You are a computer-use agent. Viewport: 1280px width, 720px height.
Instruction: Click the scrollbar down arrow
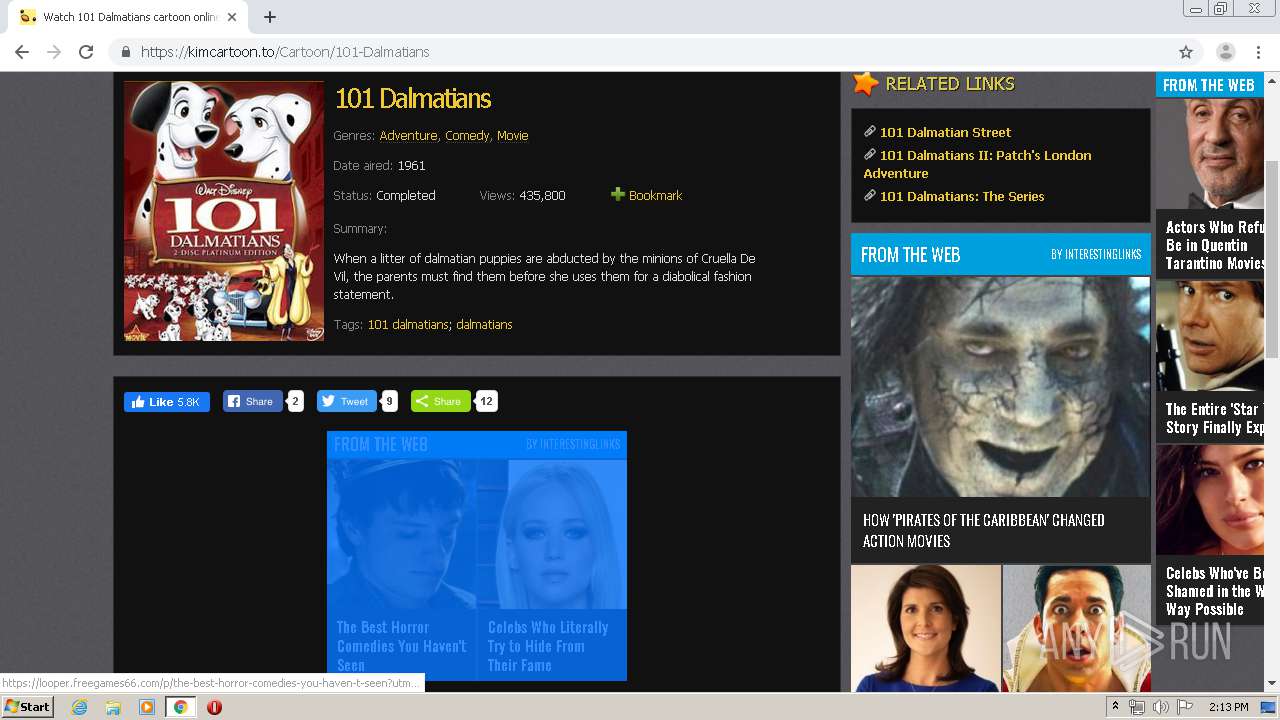pos(1272,684)
